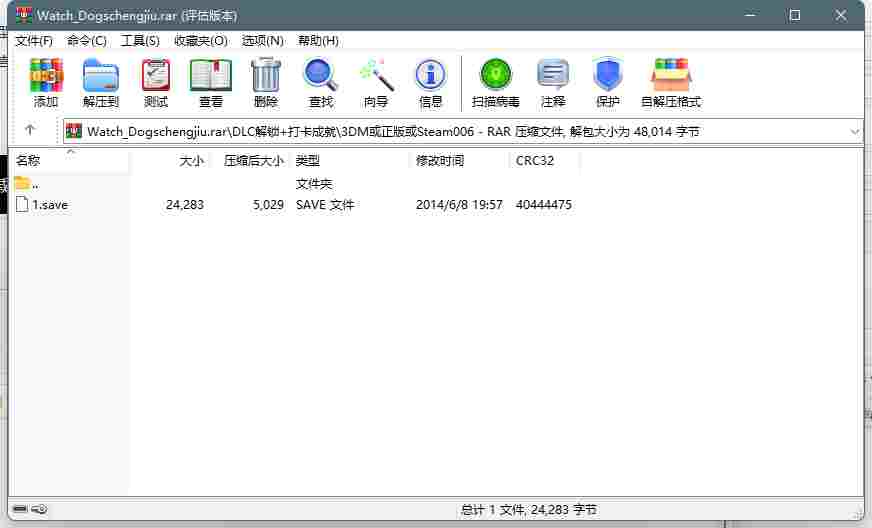
Task: Click the '文件夹' type cell
Action: coord(314,184)
